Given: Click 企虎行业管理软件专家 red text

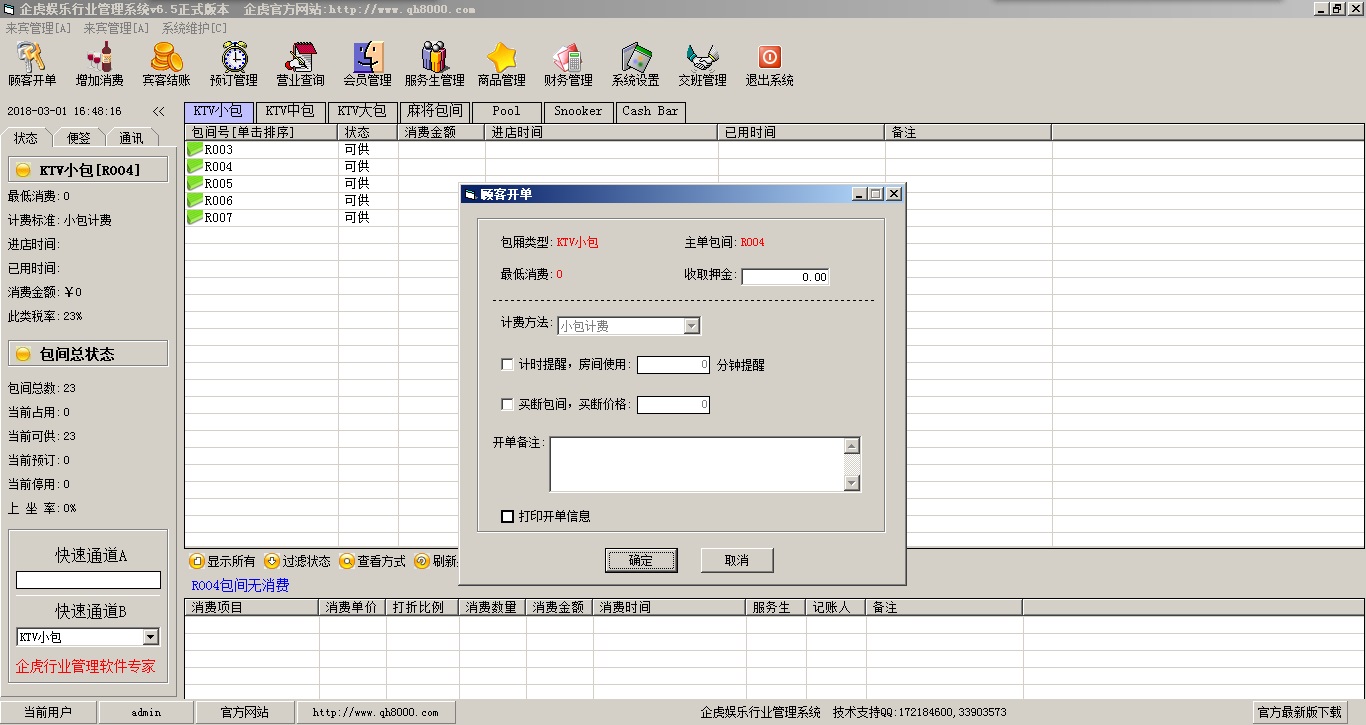Looking at the screenshot, I should 86,666.
